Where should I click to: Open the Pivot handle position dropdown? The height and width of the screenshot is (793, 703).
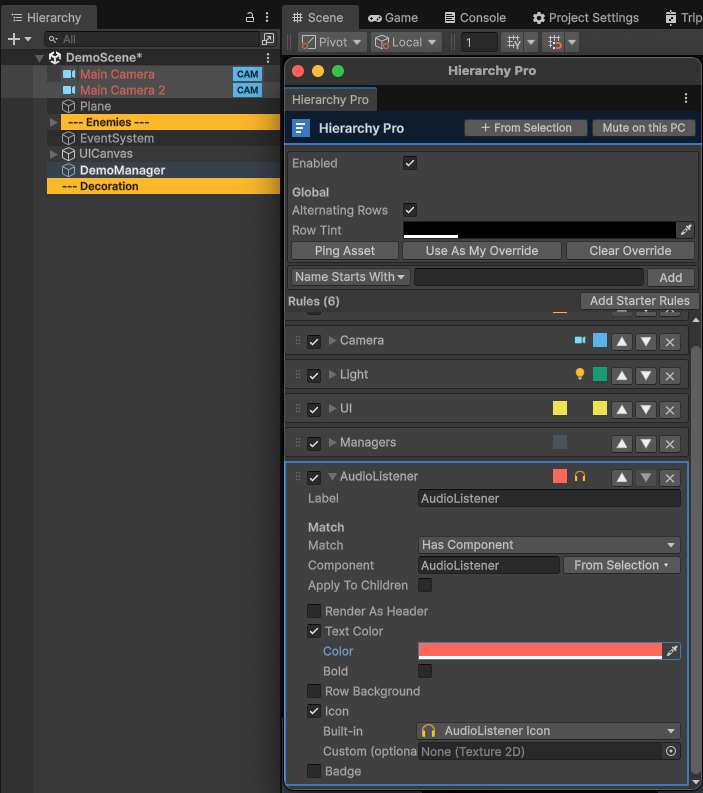click(332, 42)
